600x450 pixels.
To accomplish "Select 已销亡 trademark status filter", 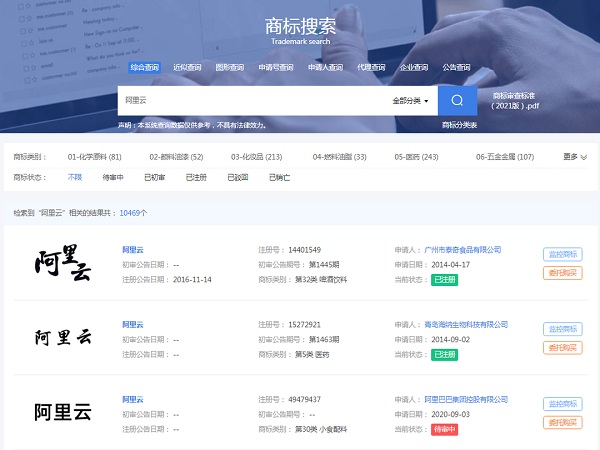I will 280,178.
